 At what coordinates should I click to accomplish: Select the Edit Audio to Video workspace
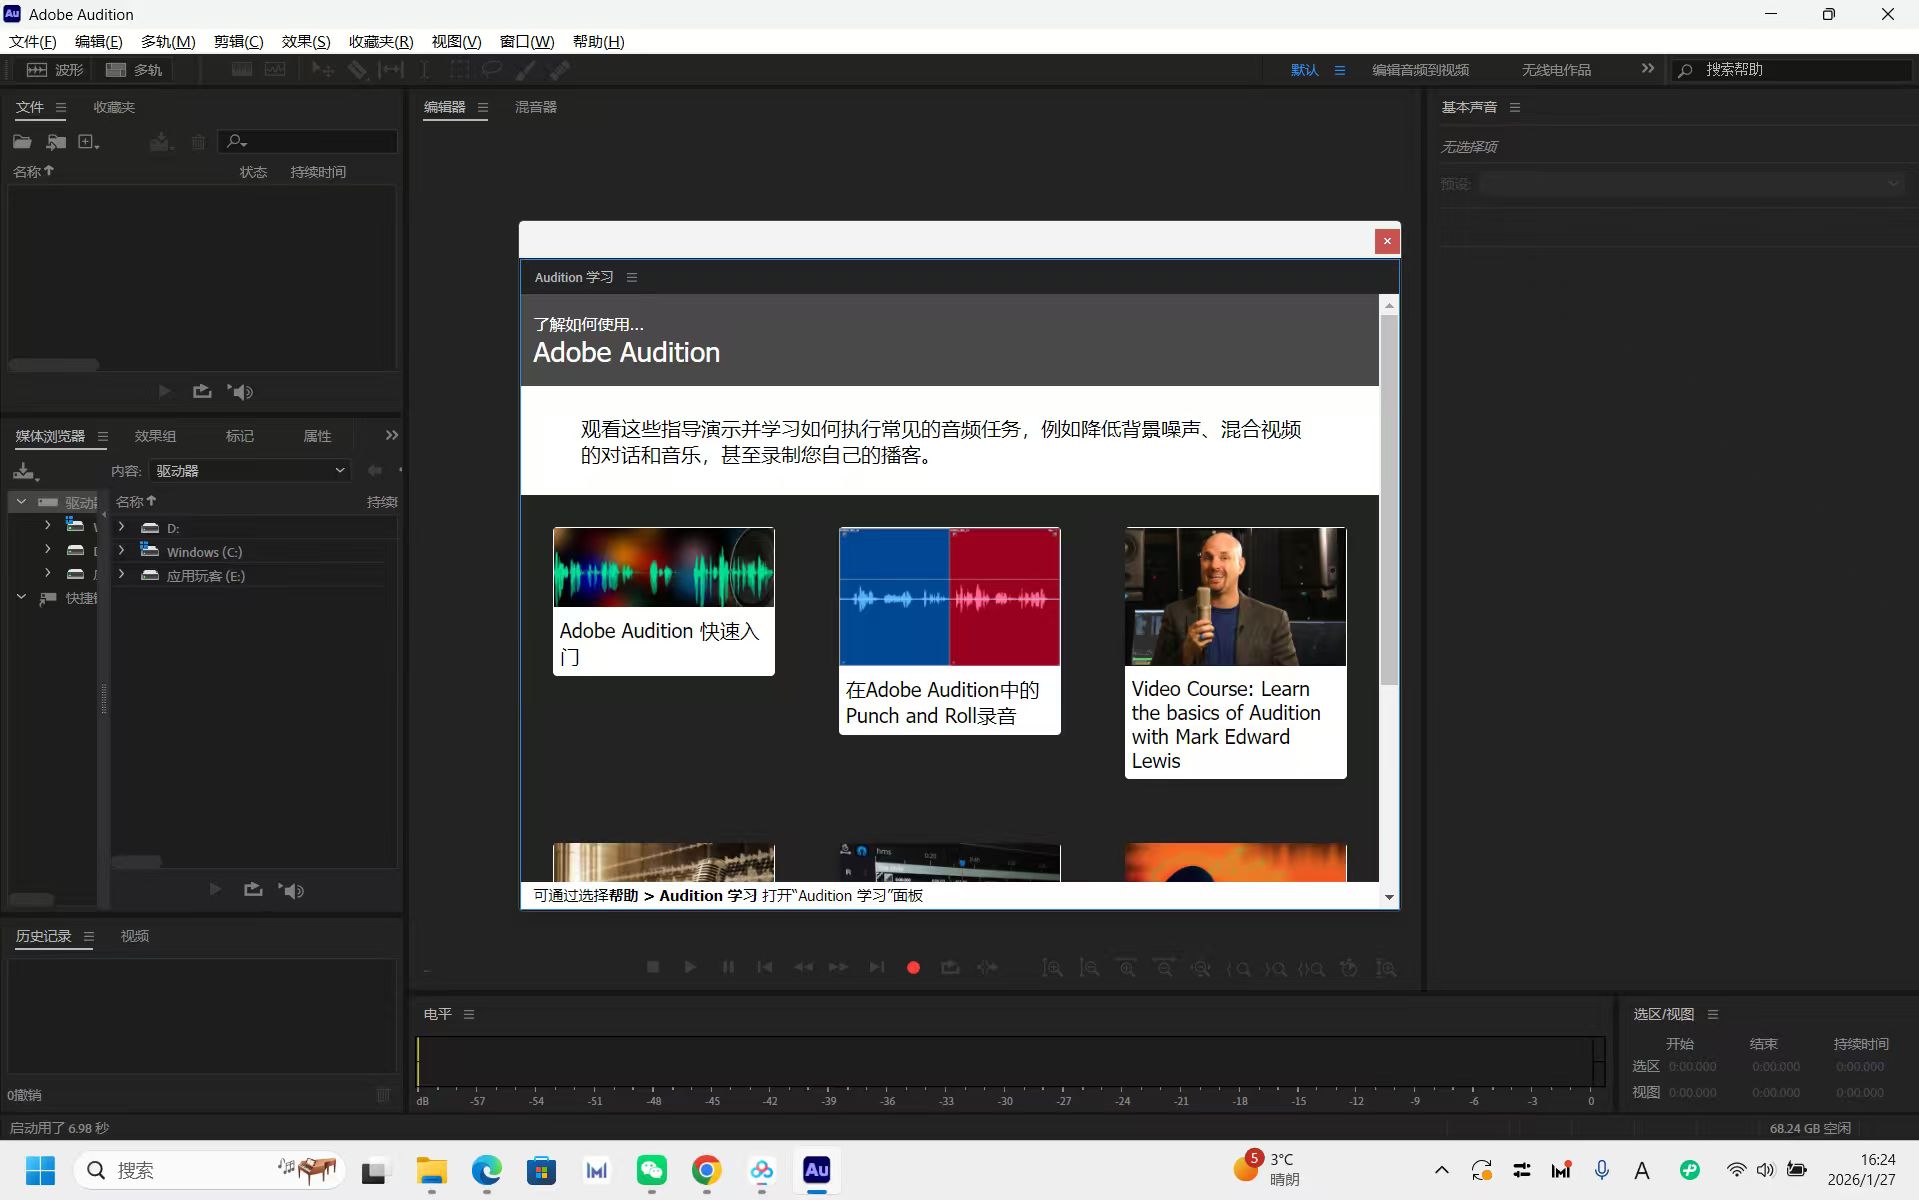point(1420,70)
